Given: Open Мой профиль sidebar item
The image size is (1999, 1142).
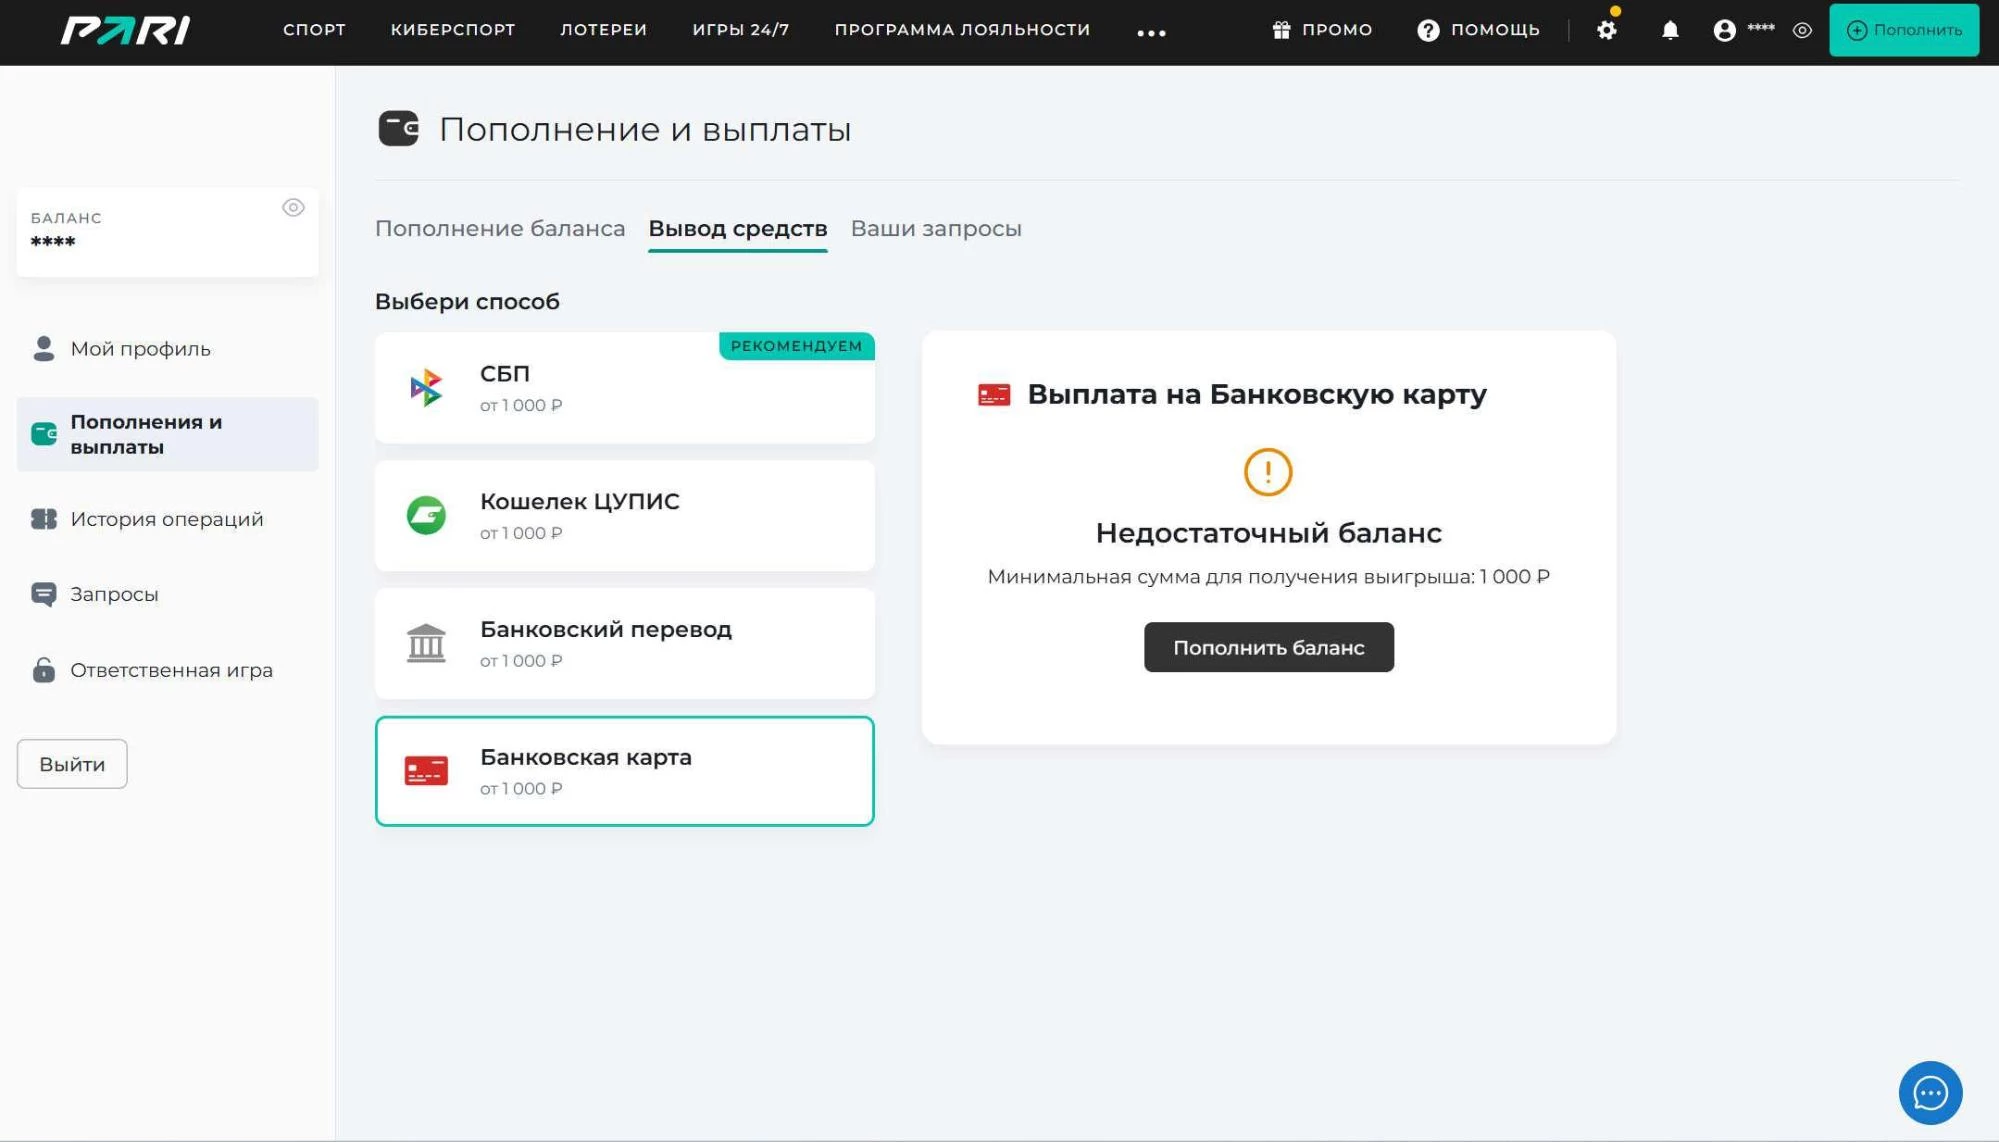Looking at the screenshot, I should point(167,348).
